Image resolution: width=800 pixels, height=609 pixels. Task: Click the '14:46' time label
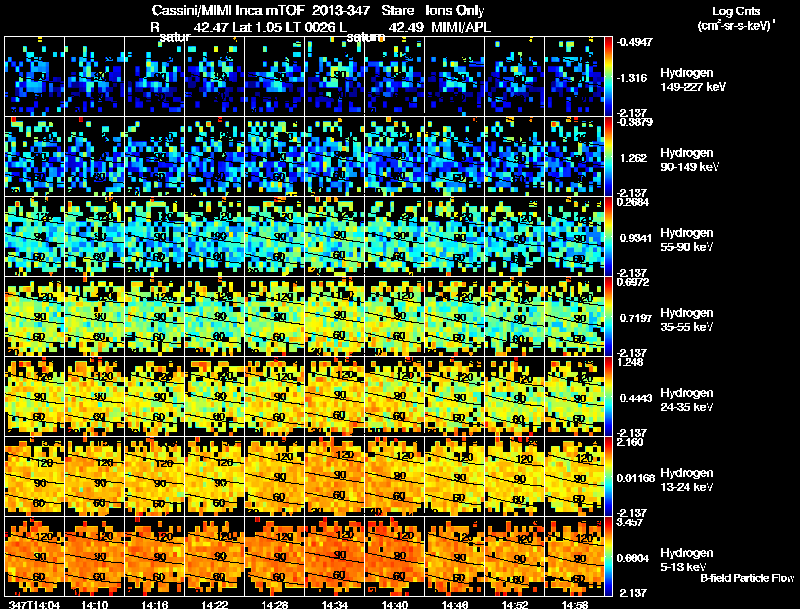coord(455,604)
